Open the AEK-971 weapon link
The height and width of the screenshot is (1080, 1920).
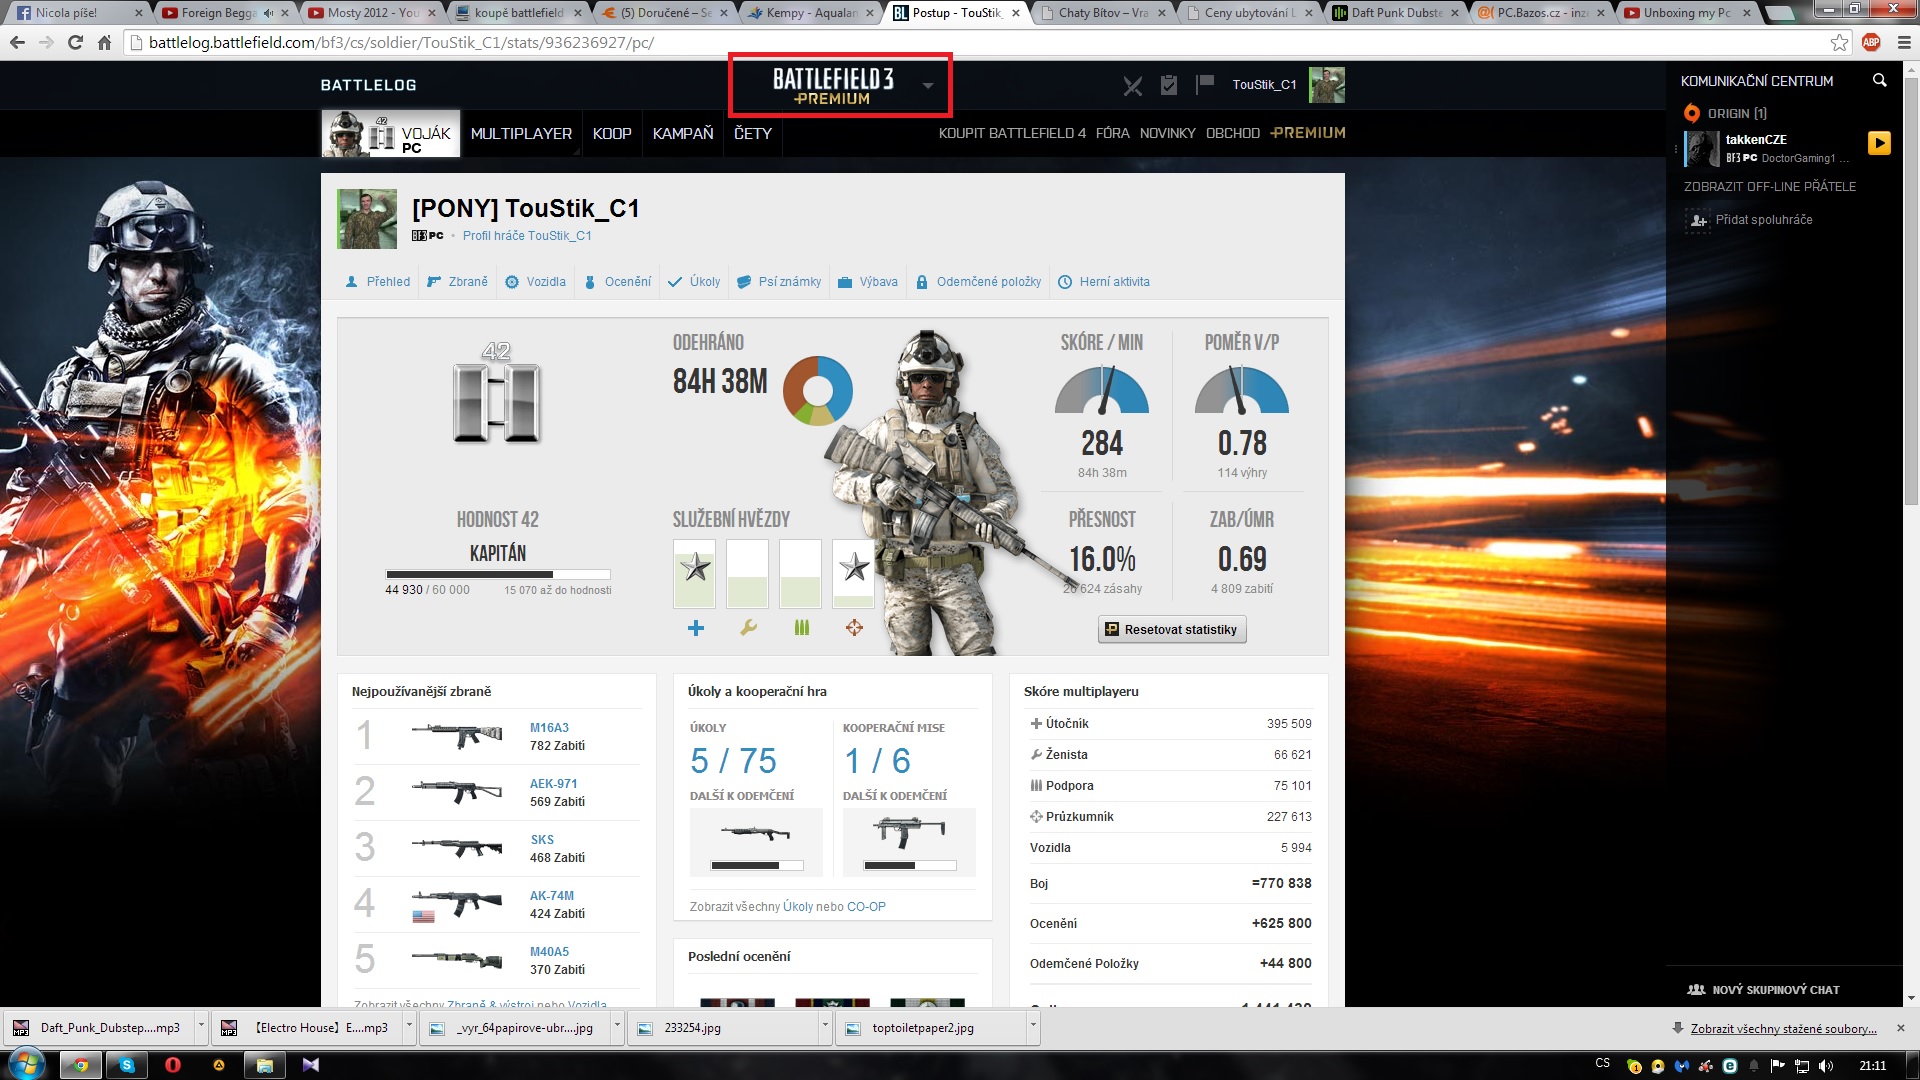click(x=553, y=784)
